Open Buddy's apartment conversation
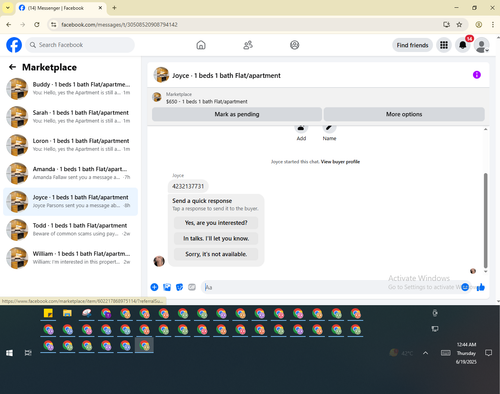Screen dimensions: 500x394 click(70, 89)
